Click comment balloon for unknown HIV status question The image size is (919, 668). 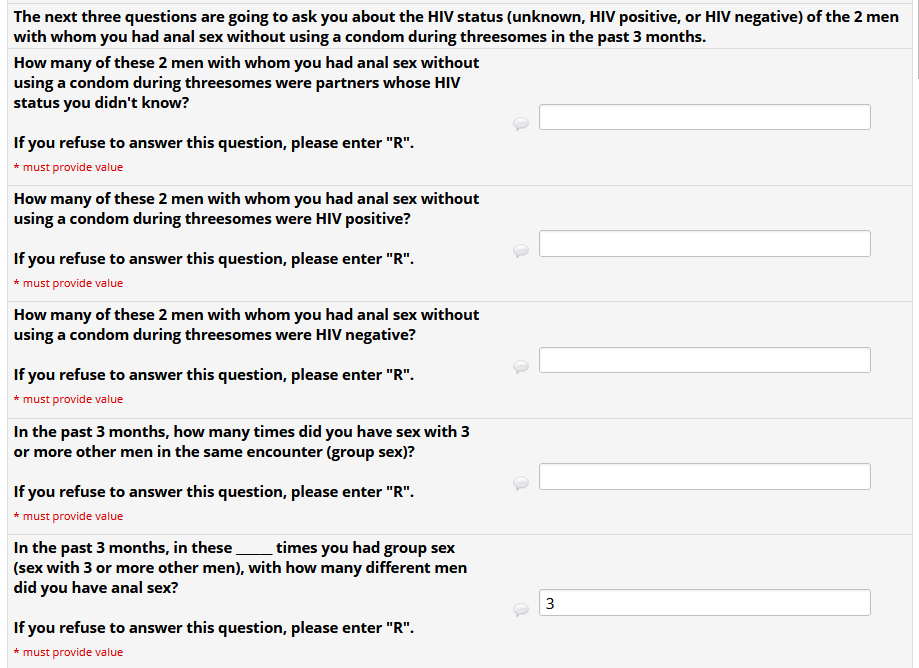[521, 123]
